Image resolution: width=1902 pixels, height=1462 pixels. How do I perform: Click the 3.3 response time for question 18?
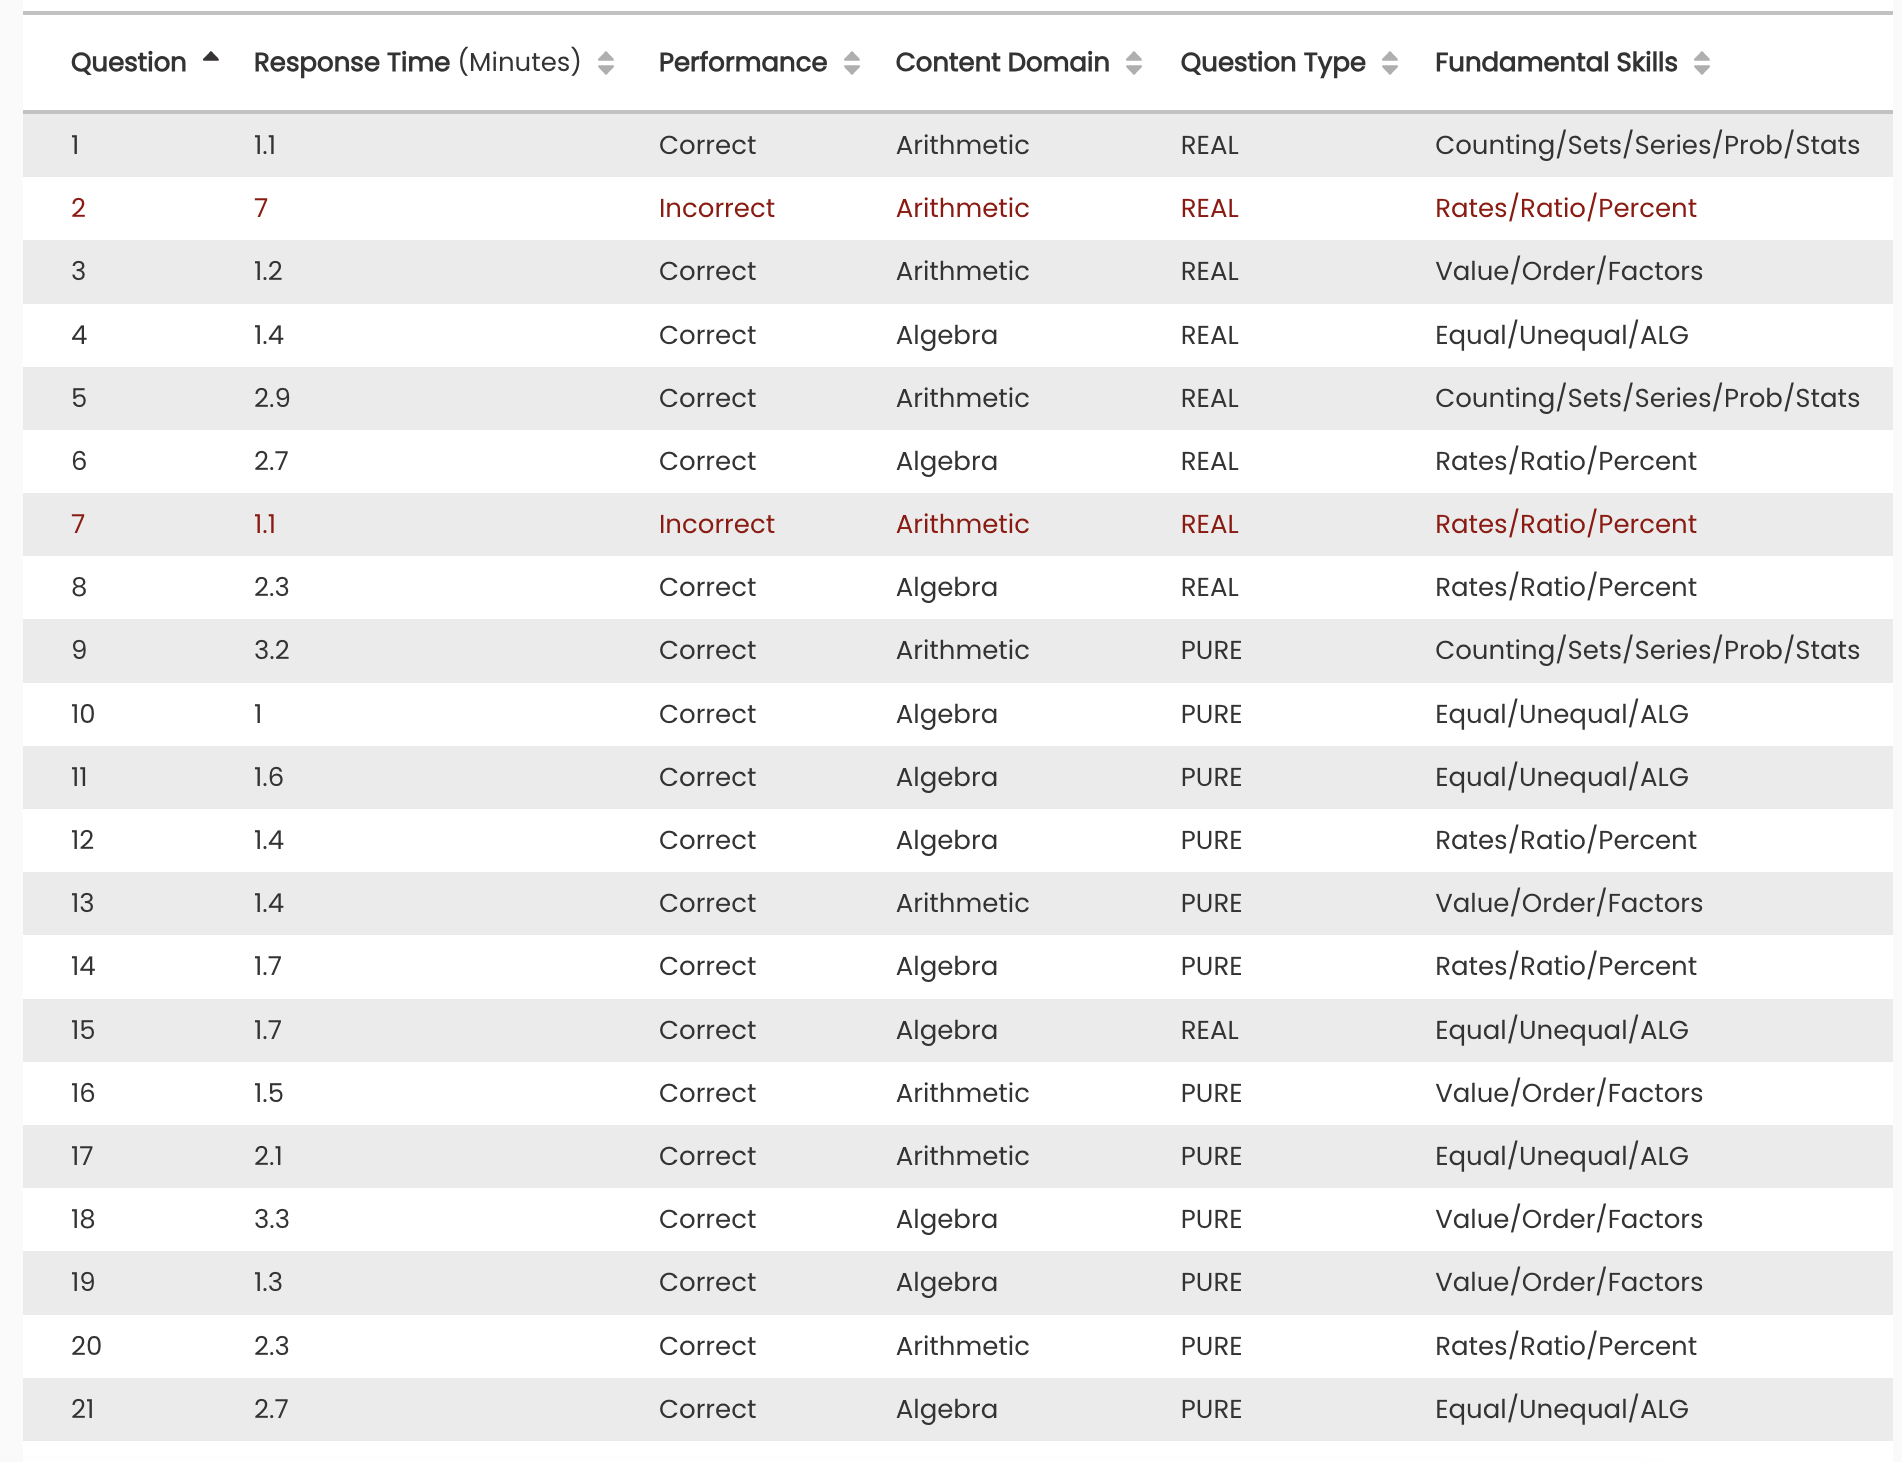tap(271, 1219)
